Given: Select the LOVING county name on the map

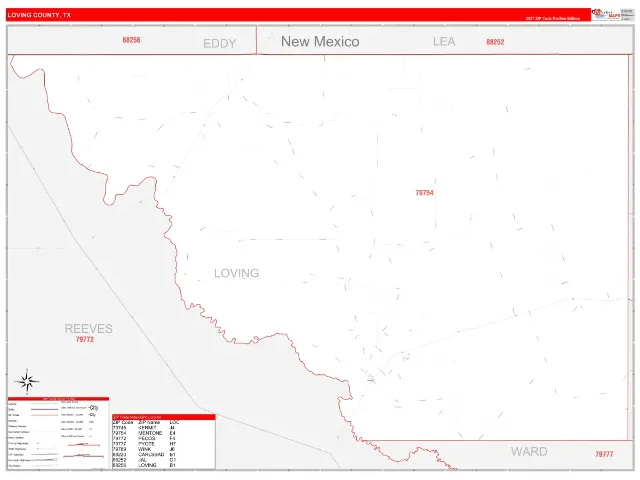Looking at the screenshot, I should click(237, 273).
